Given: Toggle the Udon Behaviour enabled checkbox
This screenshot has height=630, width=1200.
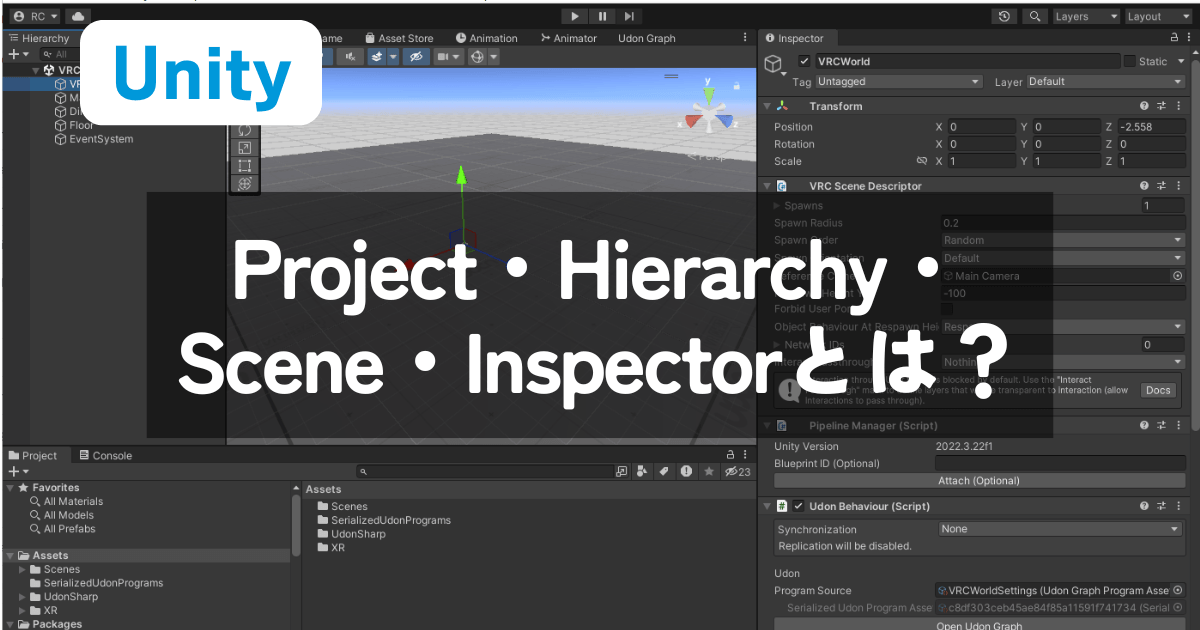Looking at the screenshot, I should pyautogui.click(x=799, y=506).
